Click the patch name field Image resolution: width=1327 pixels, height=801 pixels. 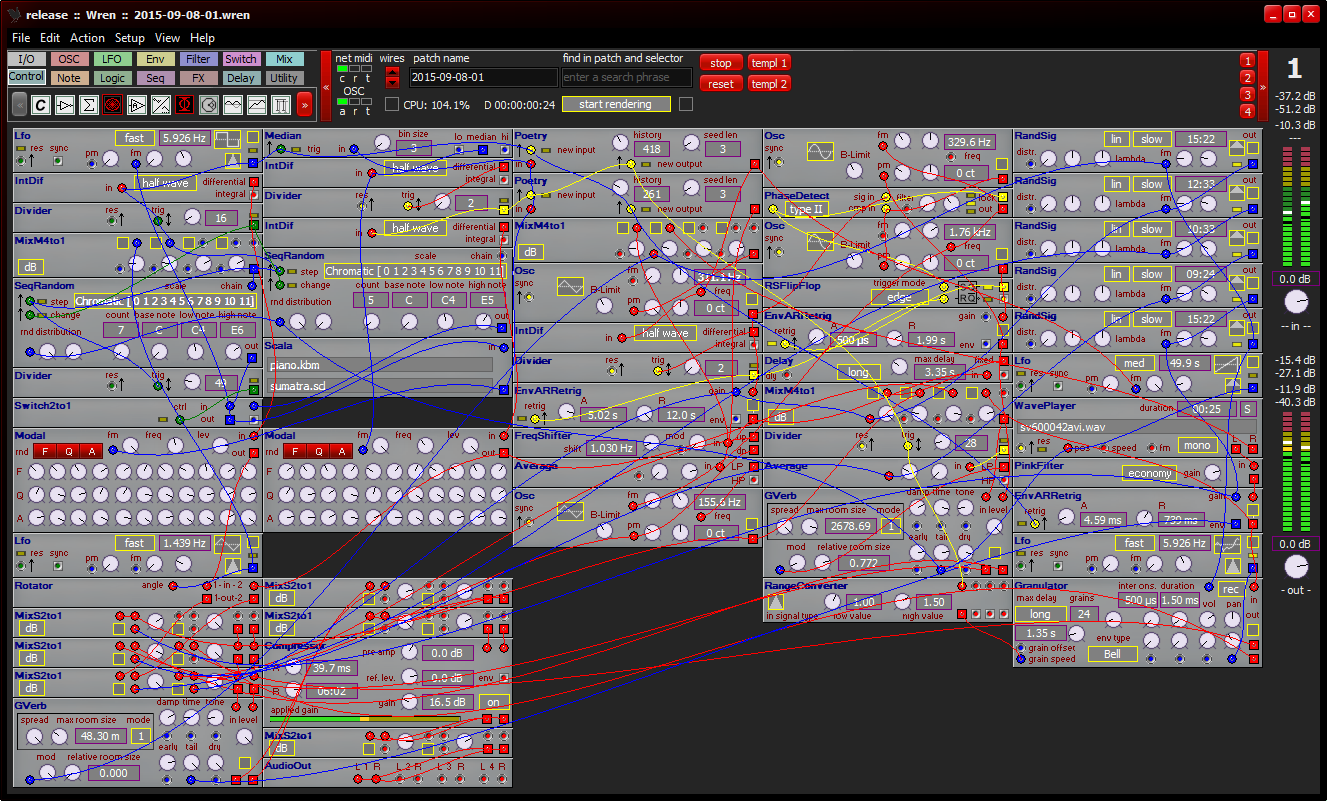pyautogui.click(x=483, y=77)
